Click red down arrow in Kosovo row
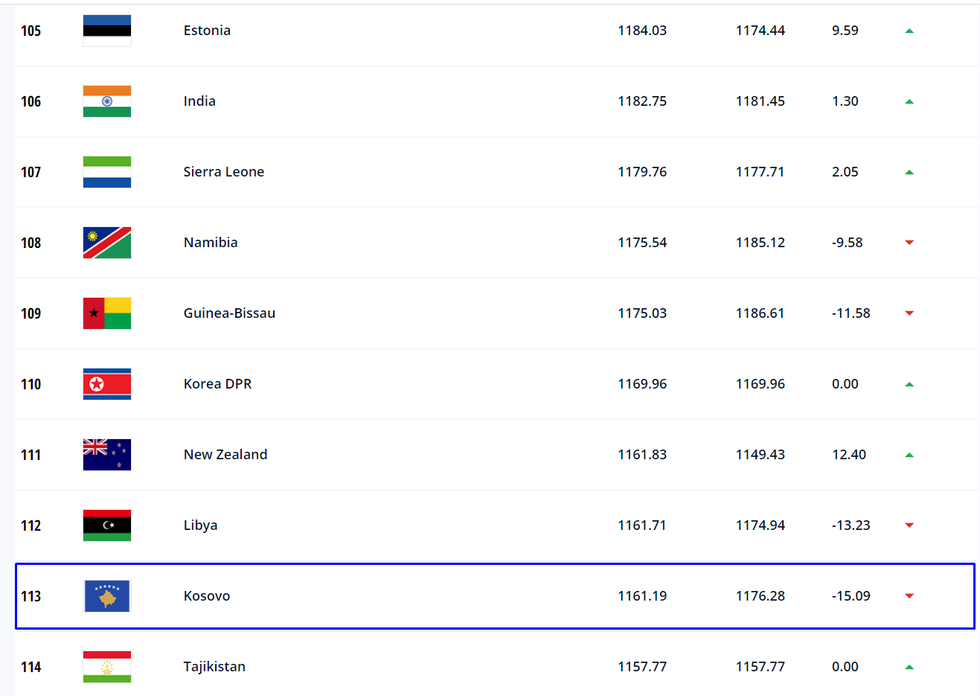Image resolution: width=980 pixels, height=696 pixels. click(909, 596)
